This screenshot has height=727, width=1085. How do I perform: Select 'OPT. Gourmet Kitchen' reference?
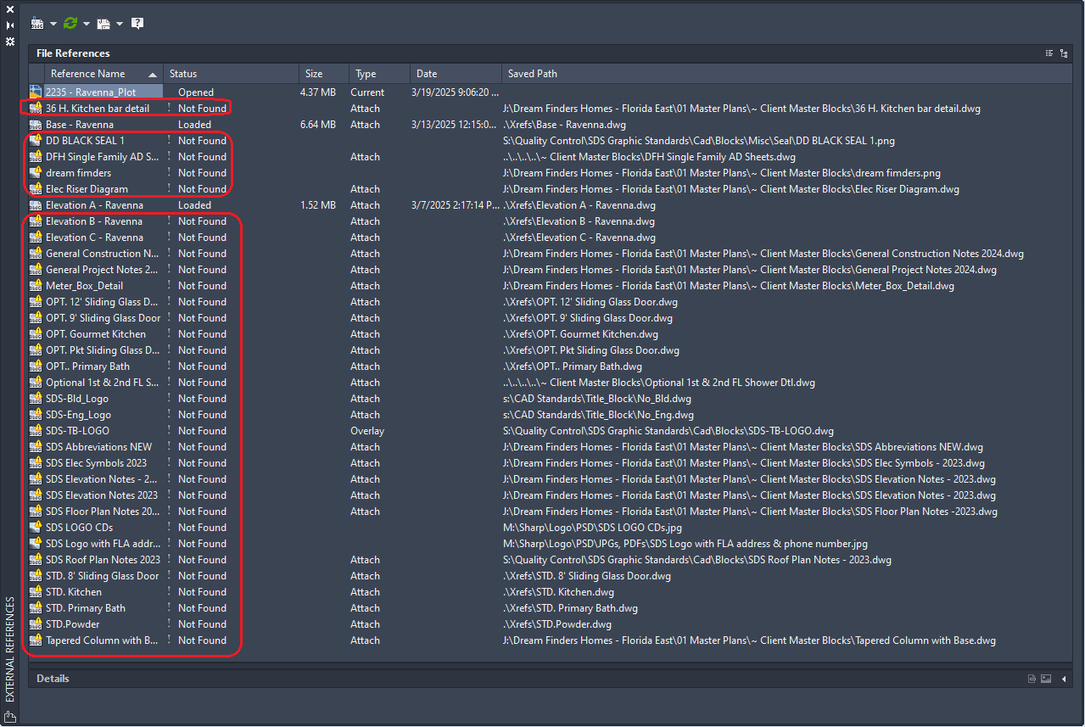(95, 333)
